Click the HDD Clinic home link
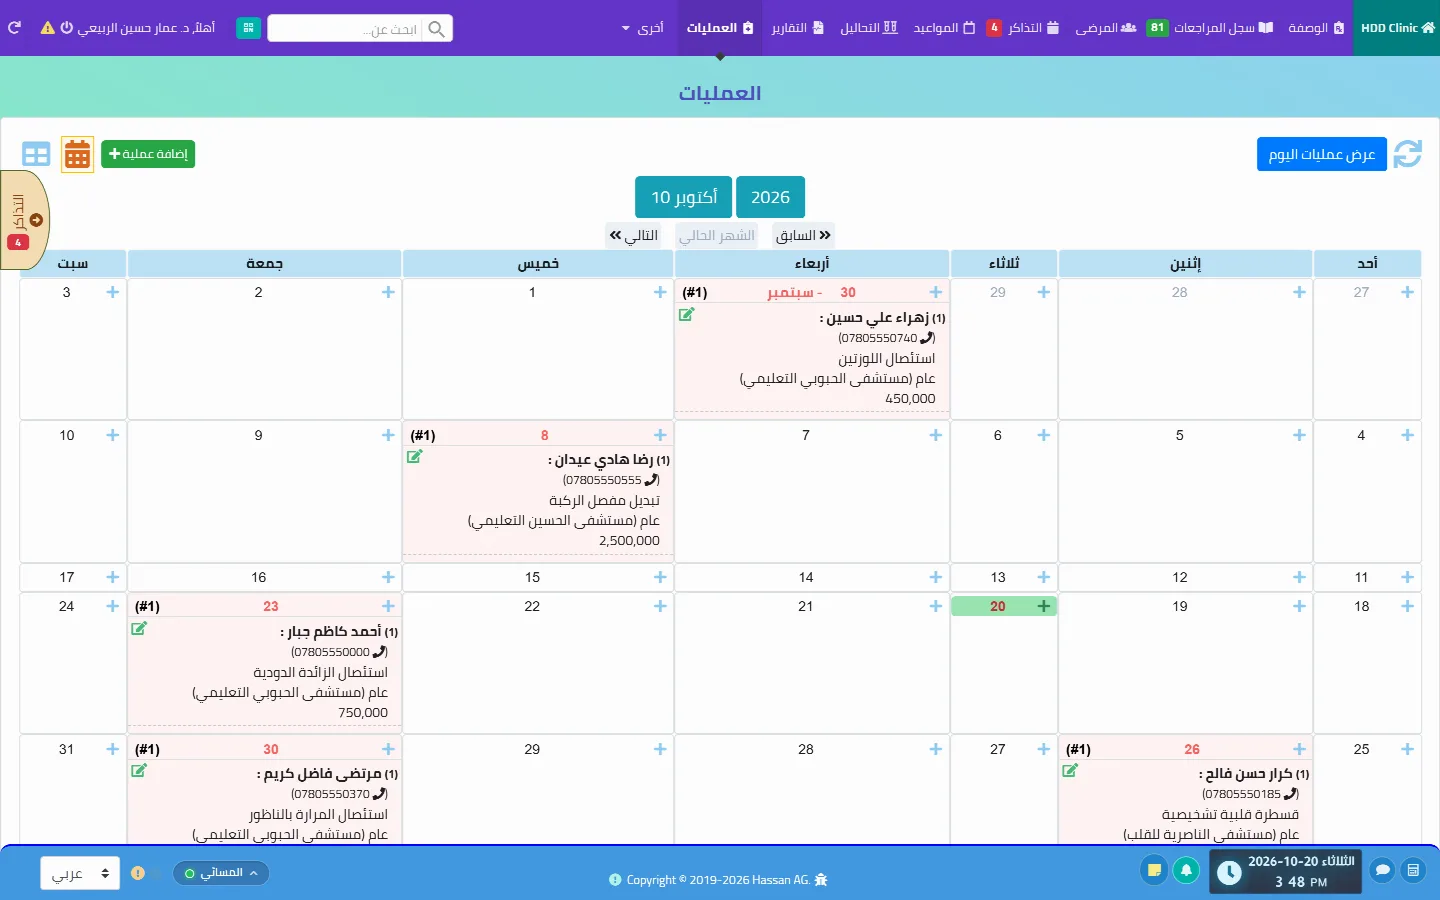The height and width of the screenshot is (900, 1440). (1397, 28)
